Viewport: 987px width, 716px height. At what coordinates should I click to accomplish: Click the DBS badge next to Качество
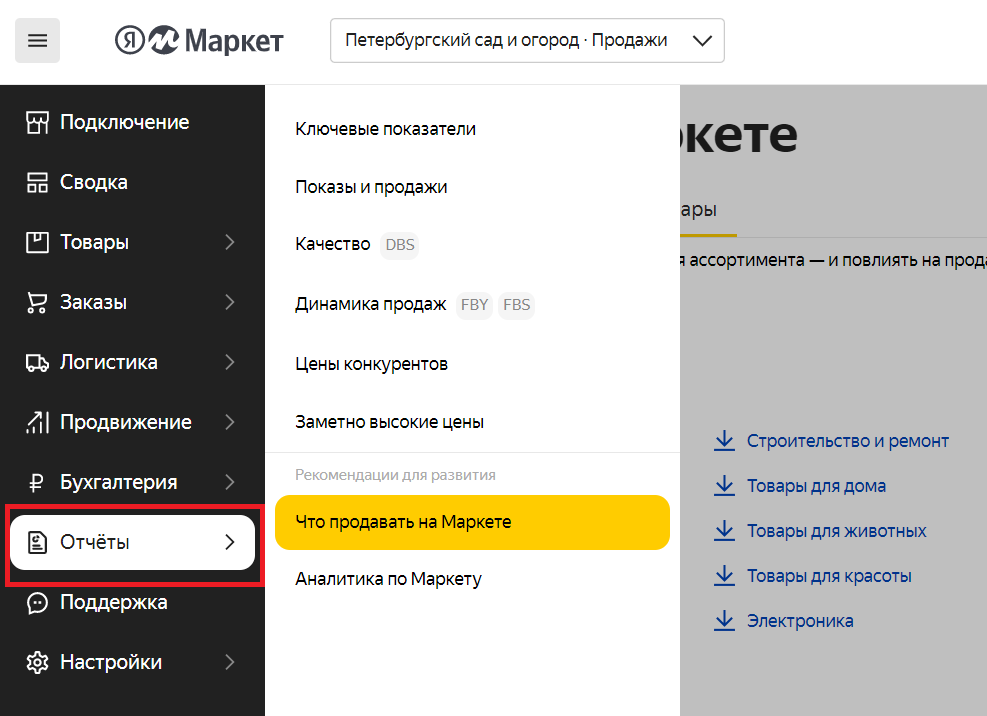coord(400,245)
